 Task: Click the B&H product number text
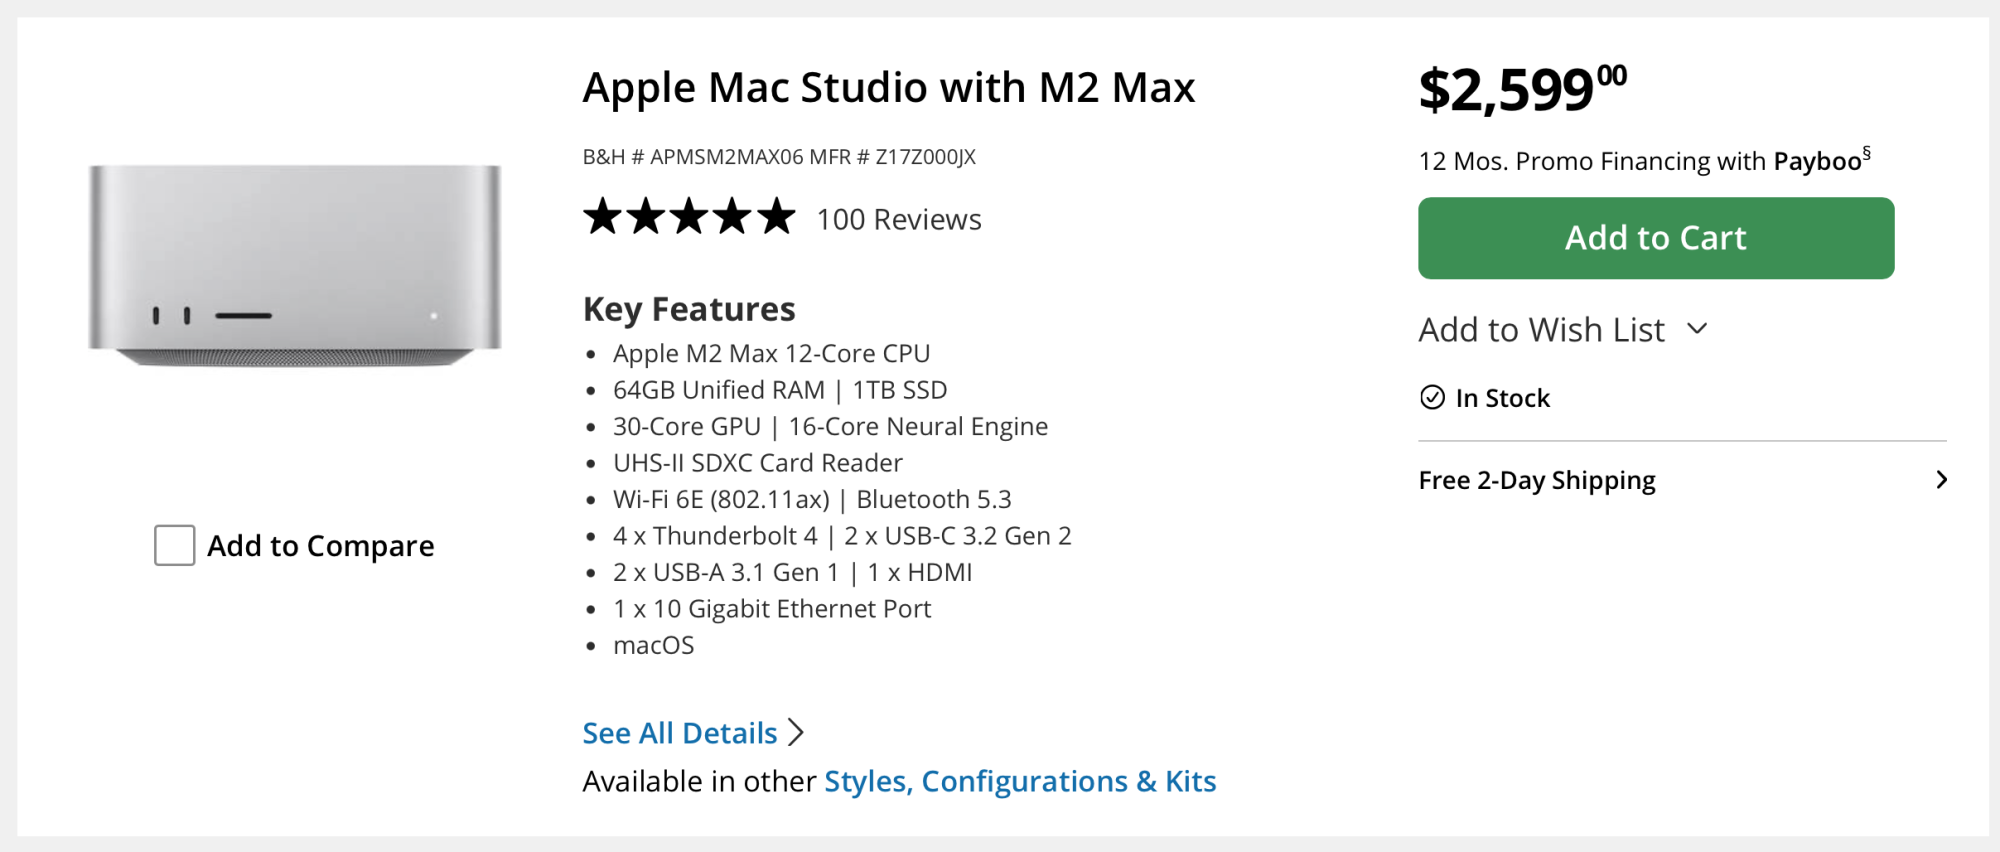point(779,157)
